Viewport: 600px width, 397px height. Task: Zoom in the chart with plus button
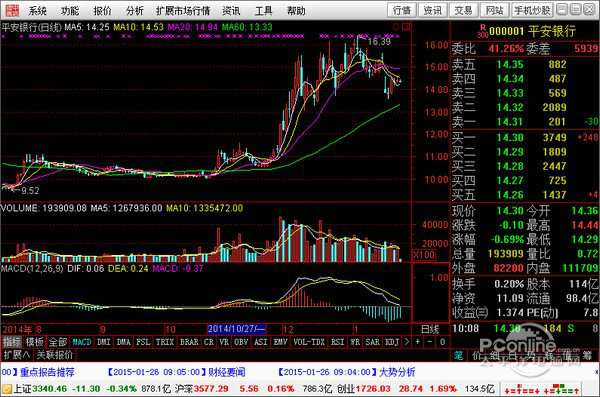click(417, 342)
